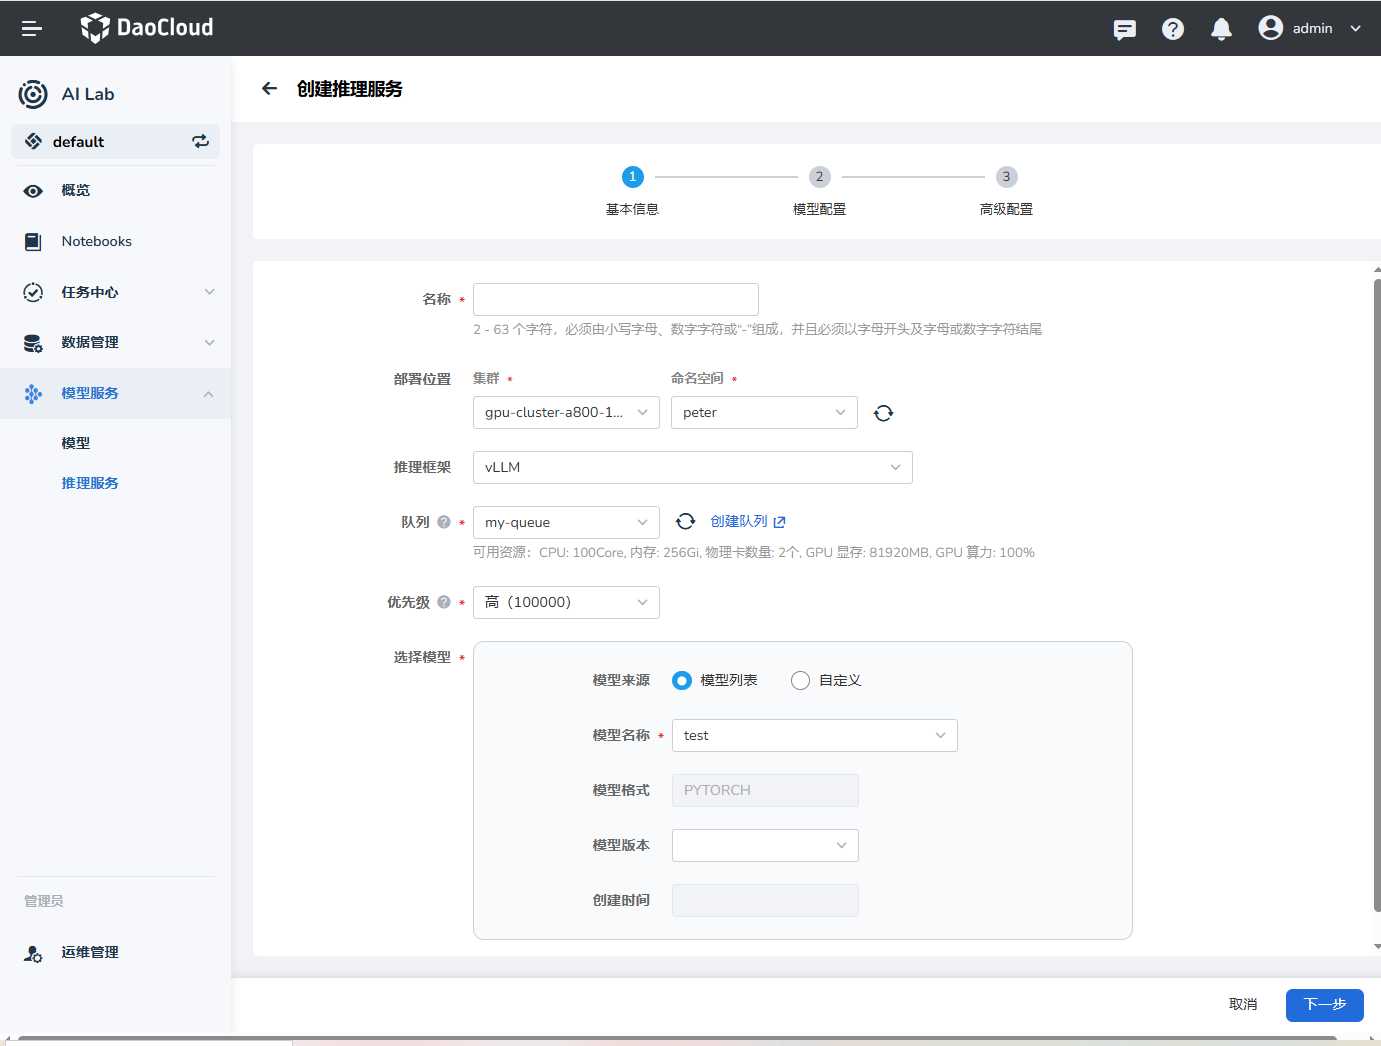The height and width of the screenshot is (1046, 1381).
Task: Open the notifications bell icon
Action: pos(1221,29)
